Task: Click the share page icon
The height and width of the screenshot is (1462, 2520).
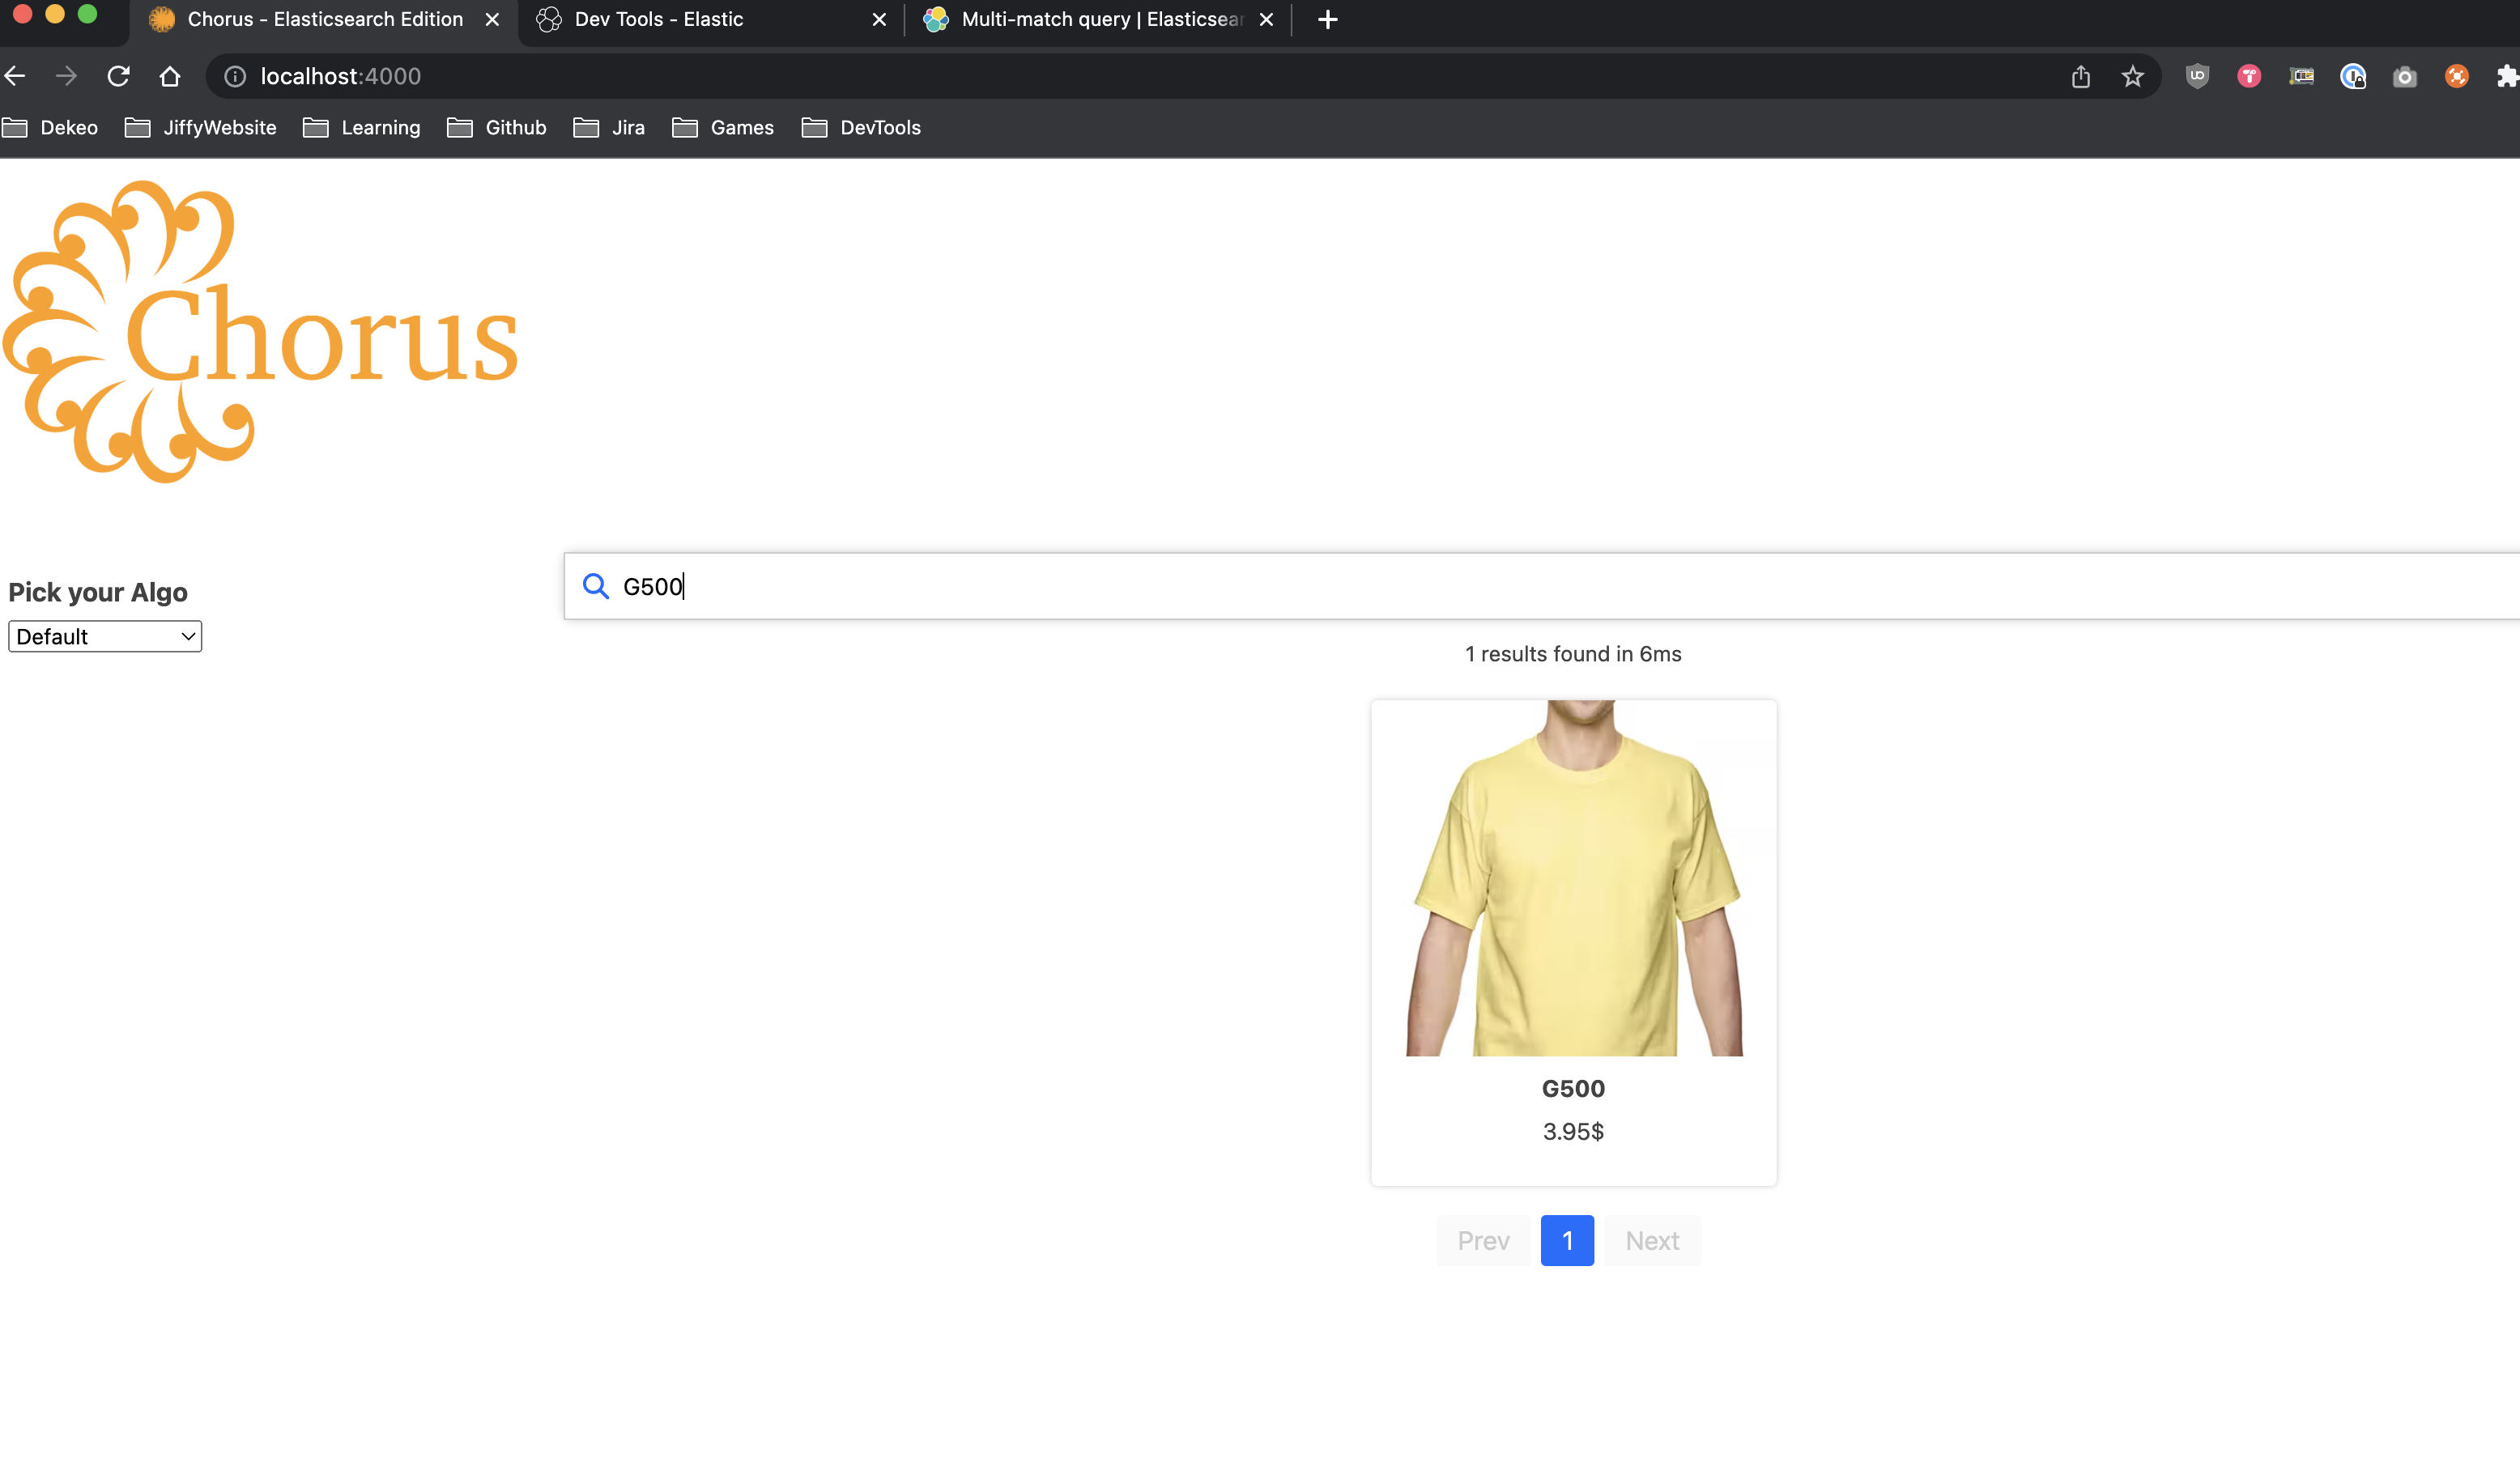Action: point(2081,76)
